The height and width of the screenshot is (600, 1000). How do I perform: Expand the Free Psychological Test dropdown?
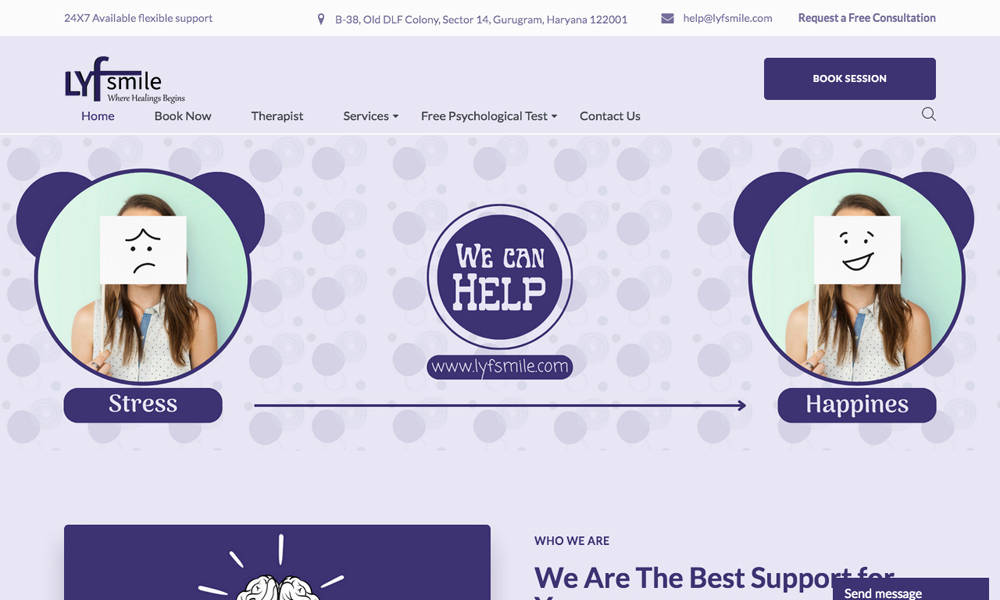(x=489, y=116)
